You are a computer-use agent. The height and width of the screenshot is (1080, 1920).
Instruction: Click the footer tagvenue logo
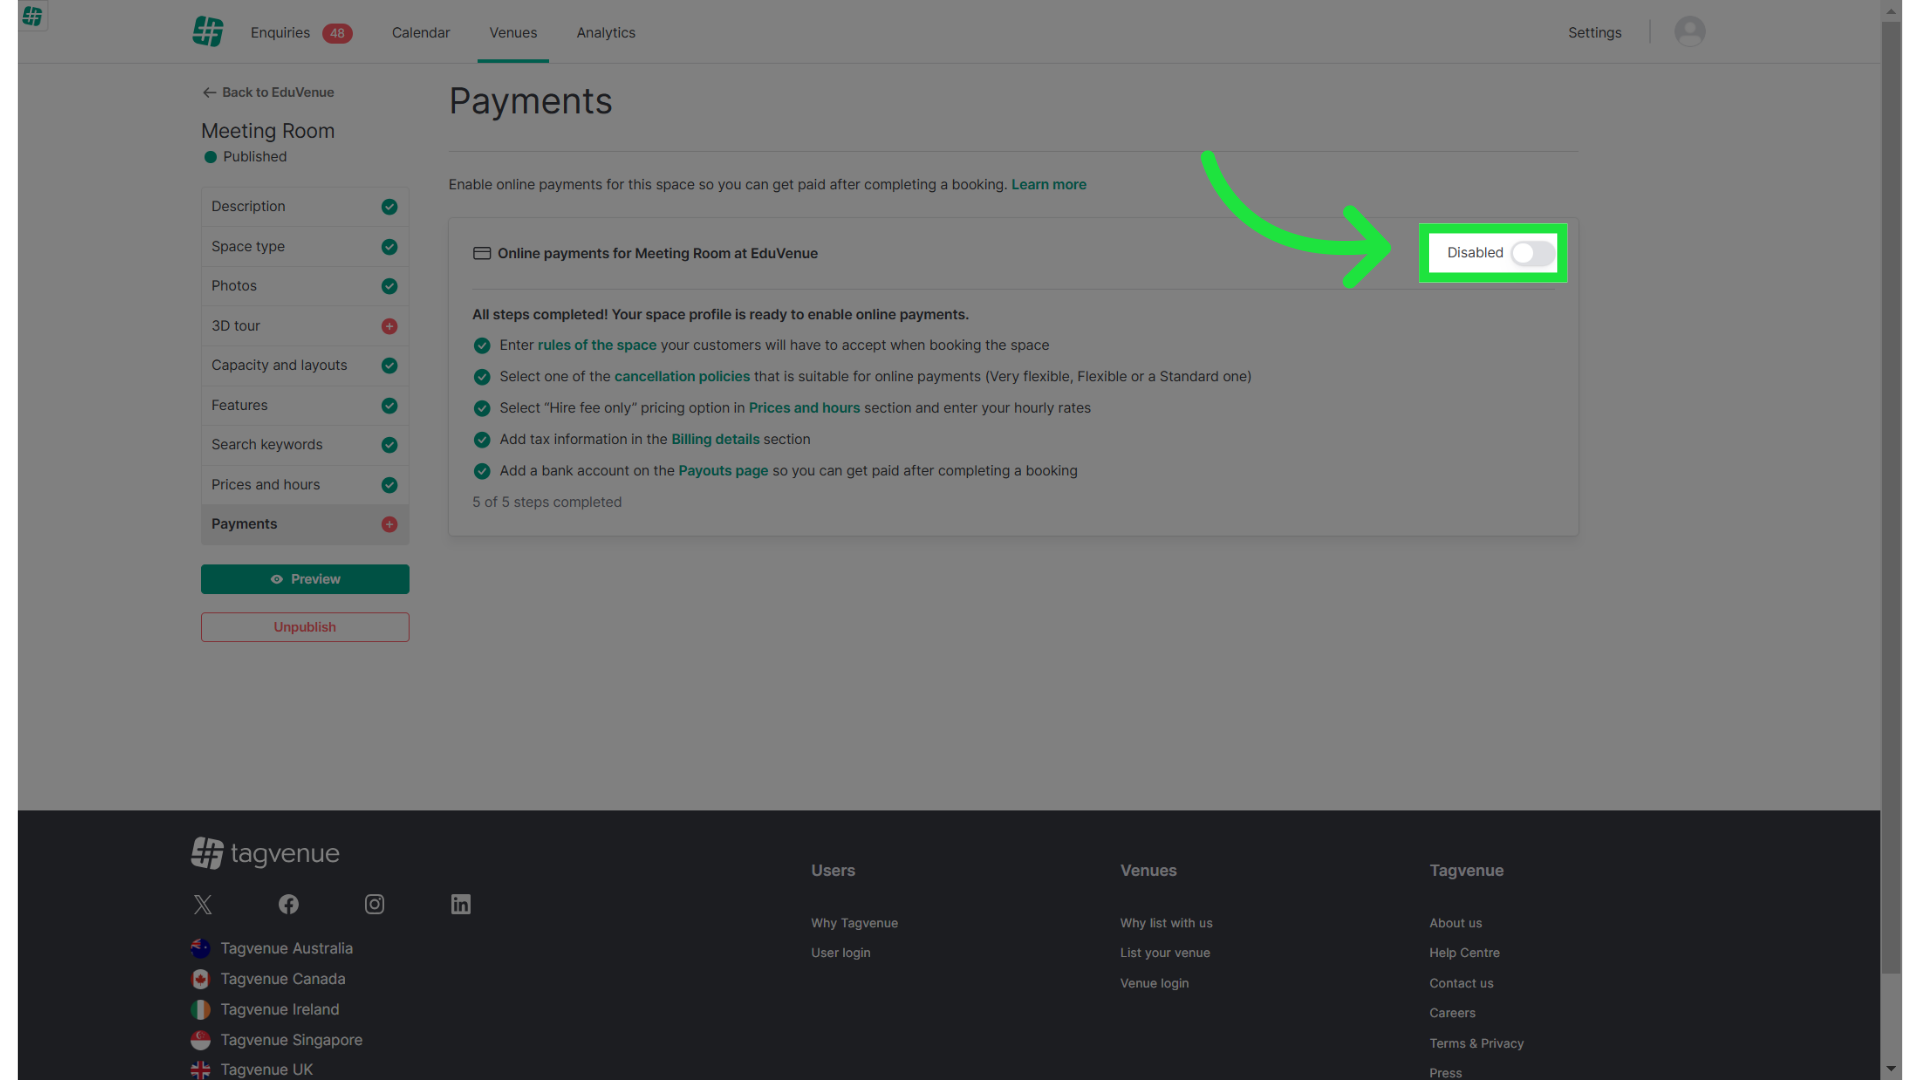pyautogui.click(x=265, y=853)
